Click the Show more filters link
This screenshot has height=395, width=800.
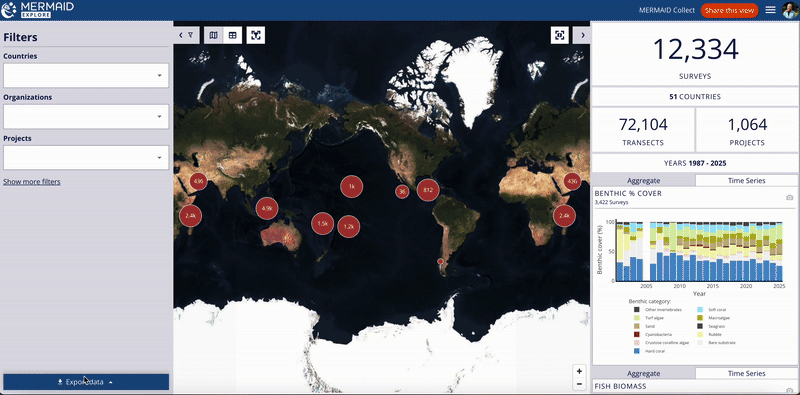coord(32,182)
